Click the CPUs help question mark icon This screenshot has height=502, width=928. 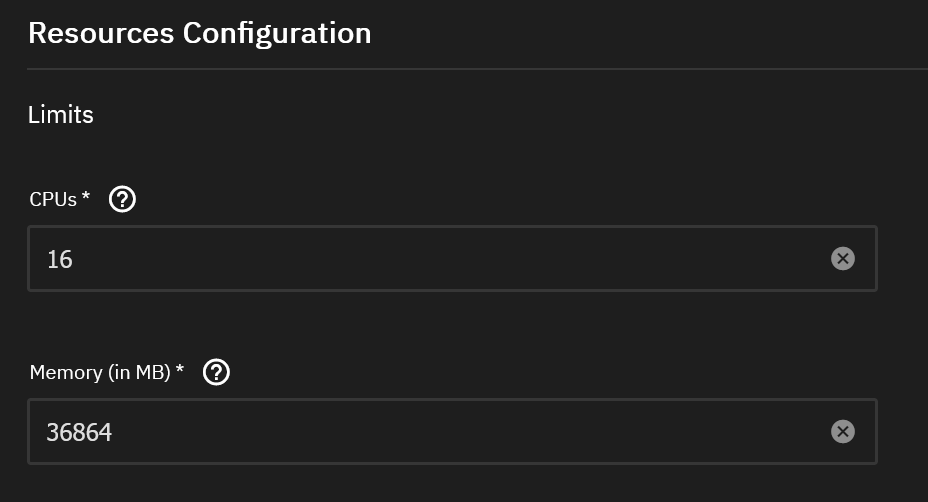122,199
